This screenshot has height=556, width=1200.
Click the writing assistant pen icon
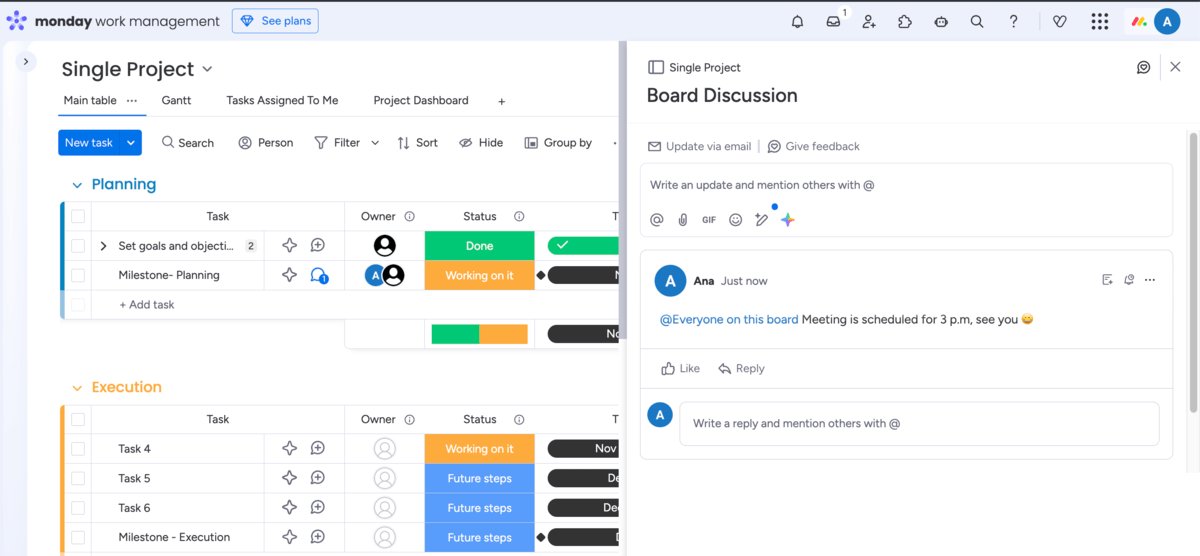pyautogui.click(x=762, y=220)
